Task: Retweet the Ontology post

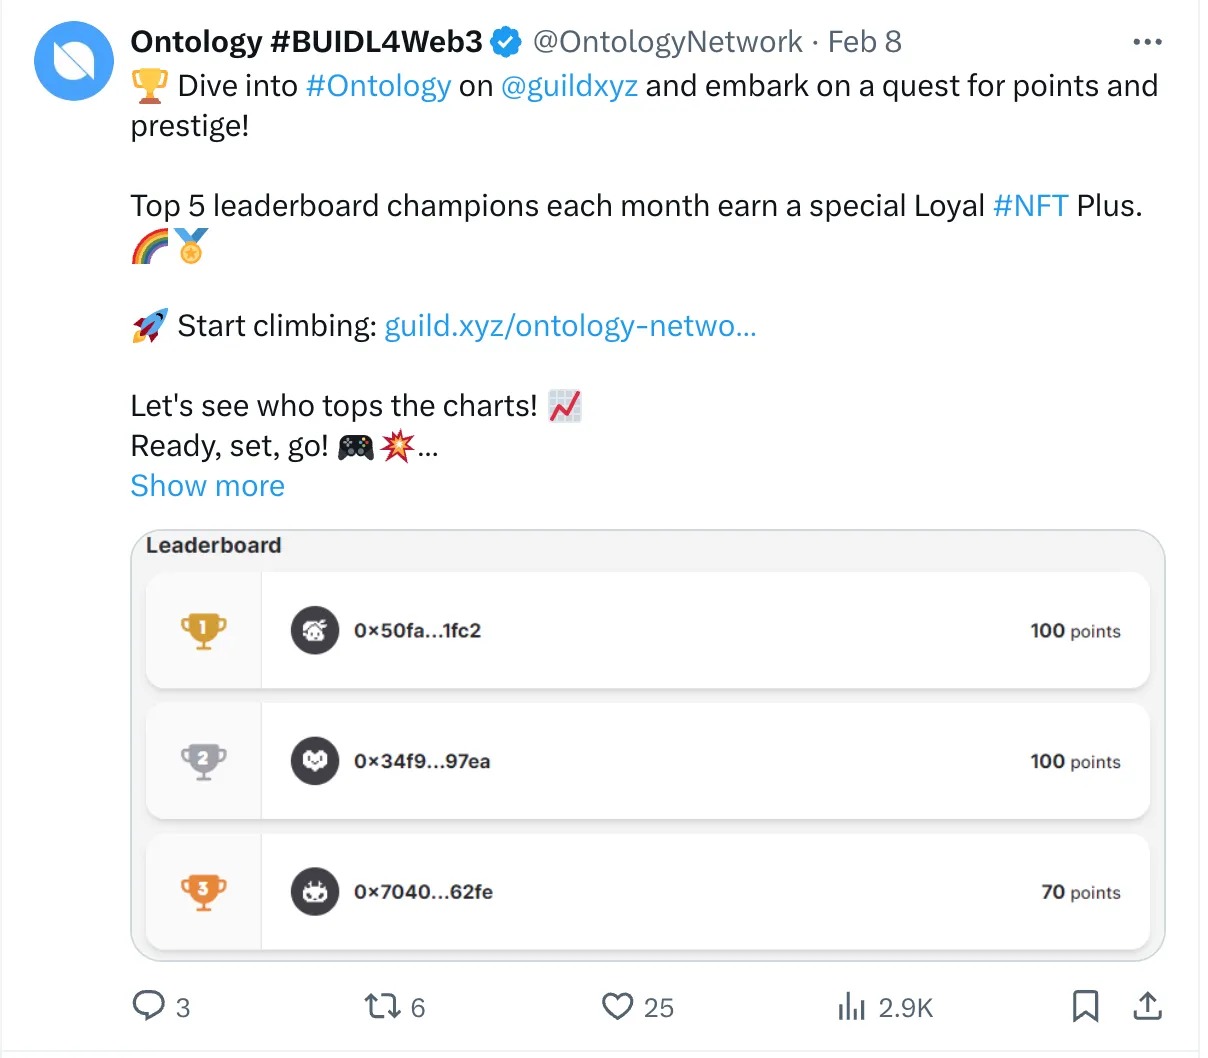Action: pyautogui.click(x=382, y=1005)
